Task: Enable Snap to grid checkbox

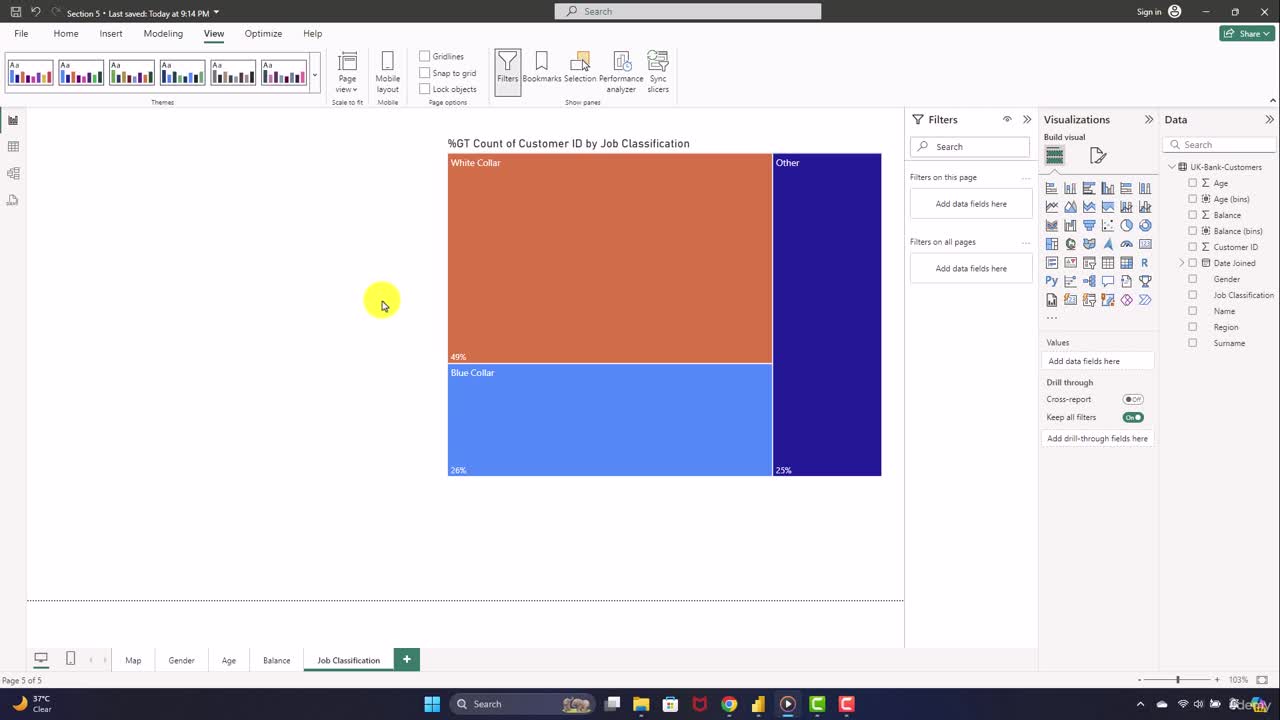Action: tap(425, 73)
